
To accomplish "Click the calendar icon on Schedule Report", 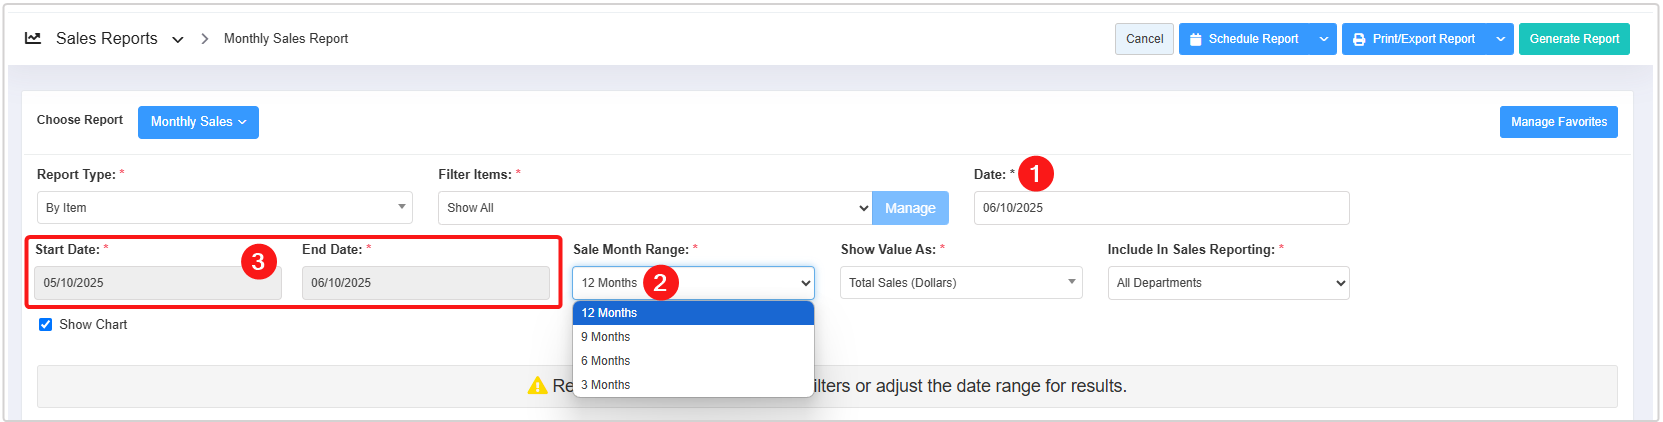I will (1195, 39).
